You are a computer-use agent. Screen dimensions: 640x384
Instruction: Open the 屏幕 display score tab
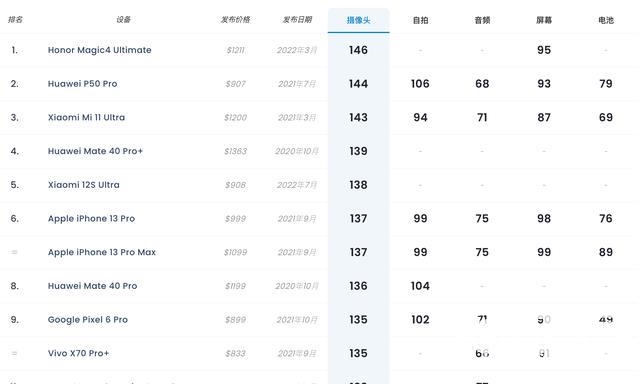click(544, 20)
